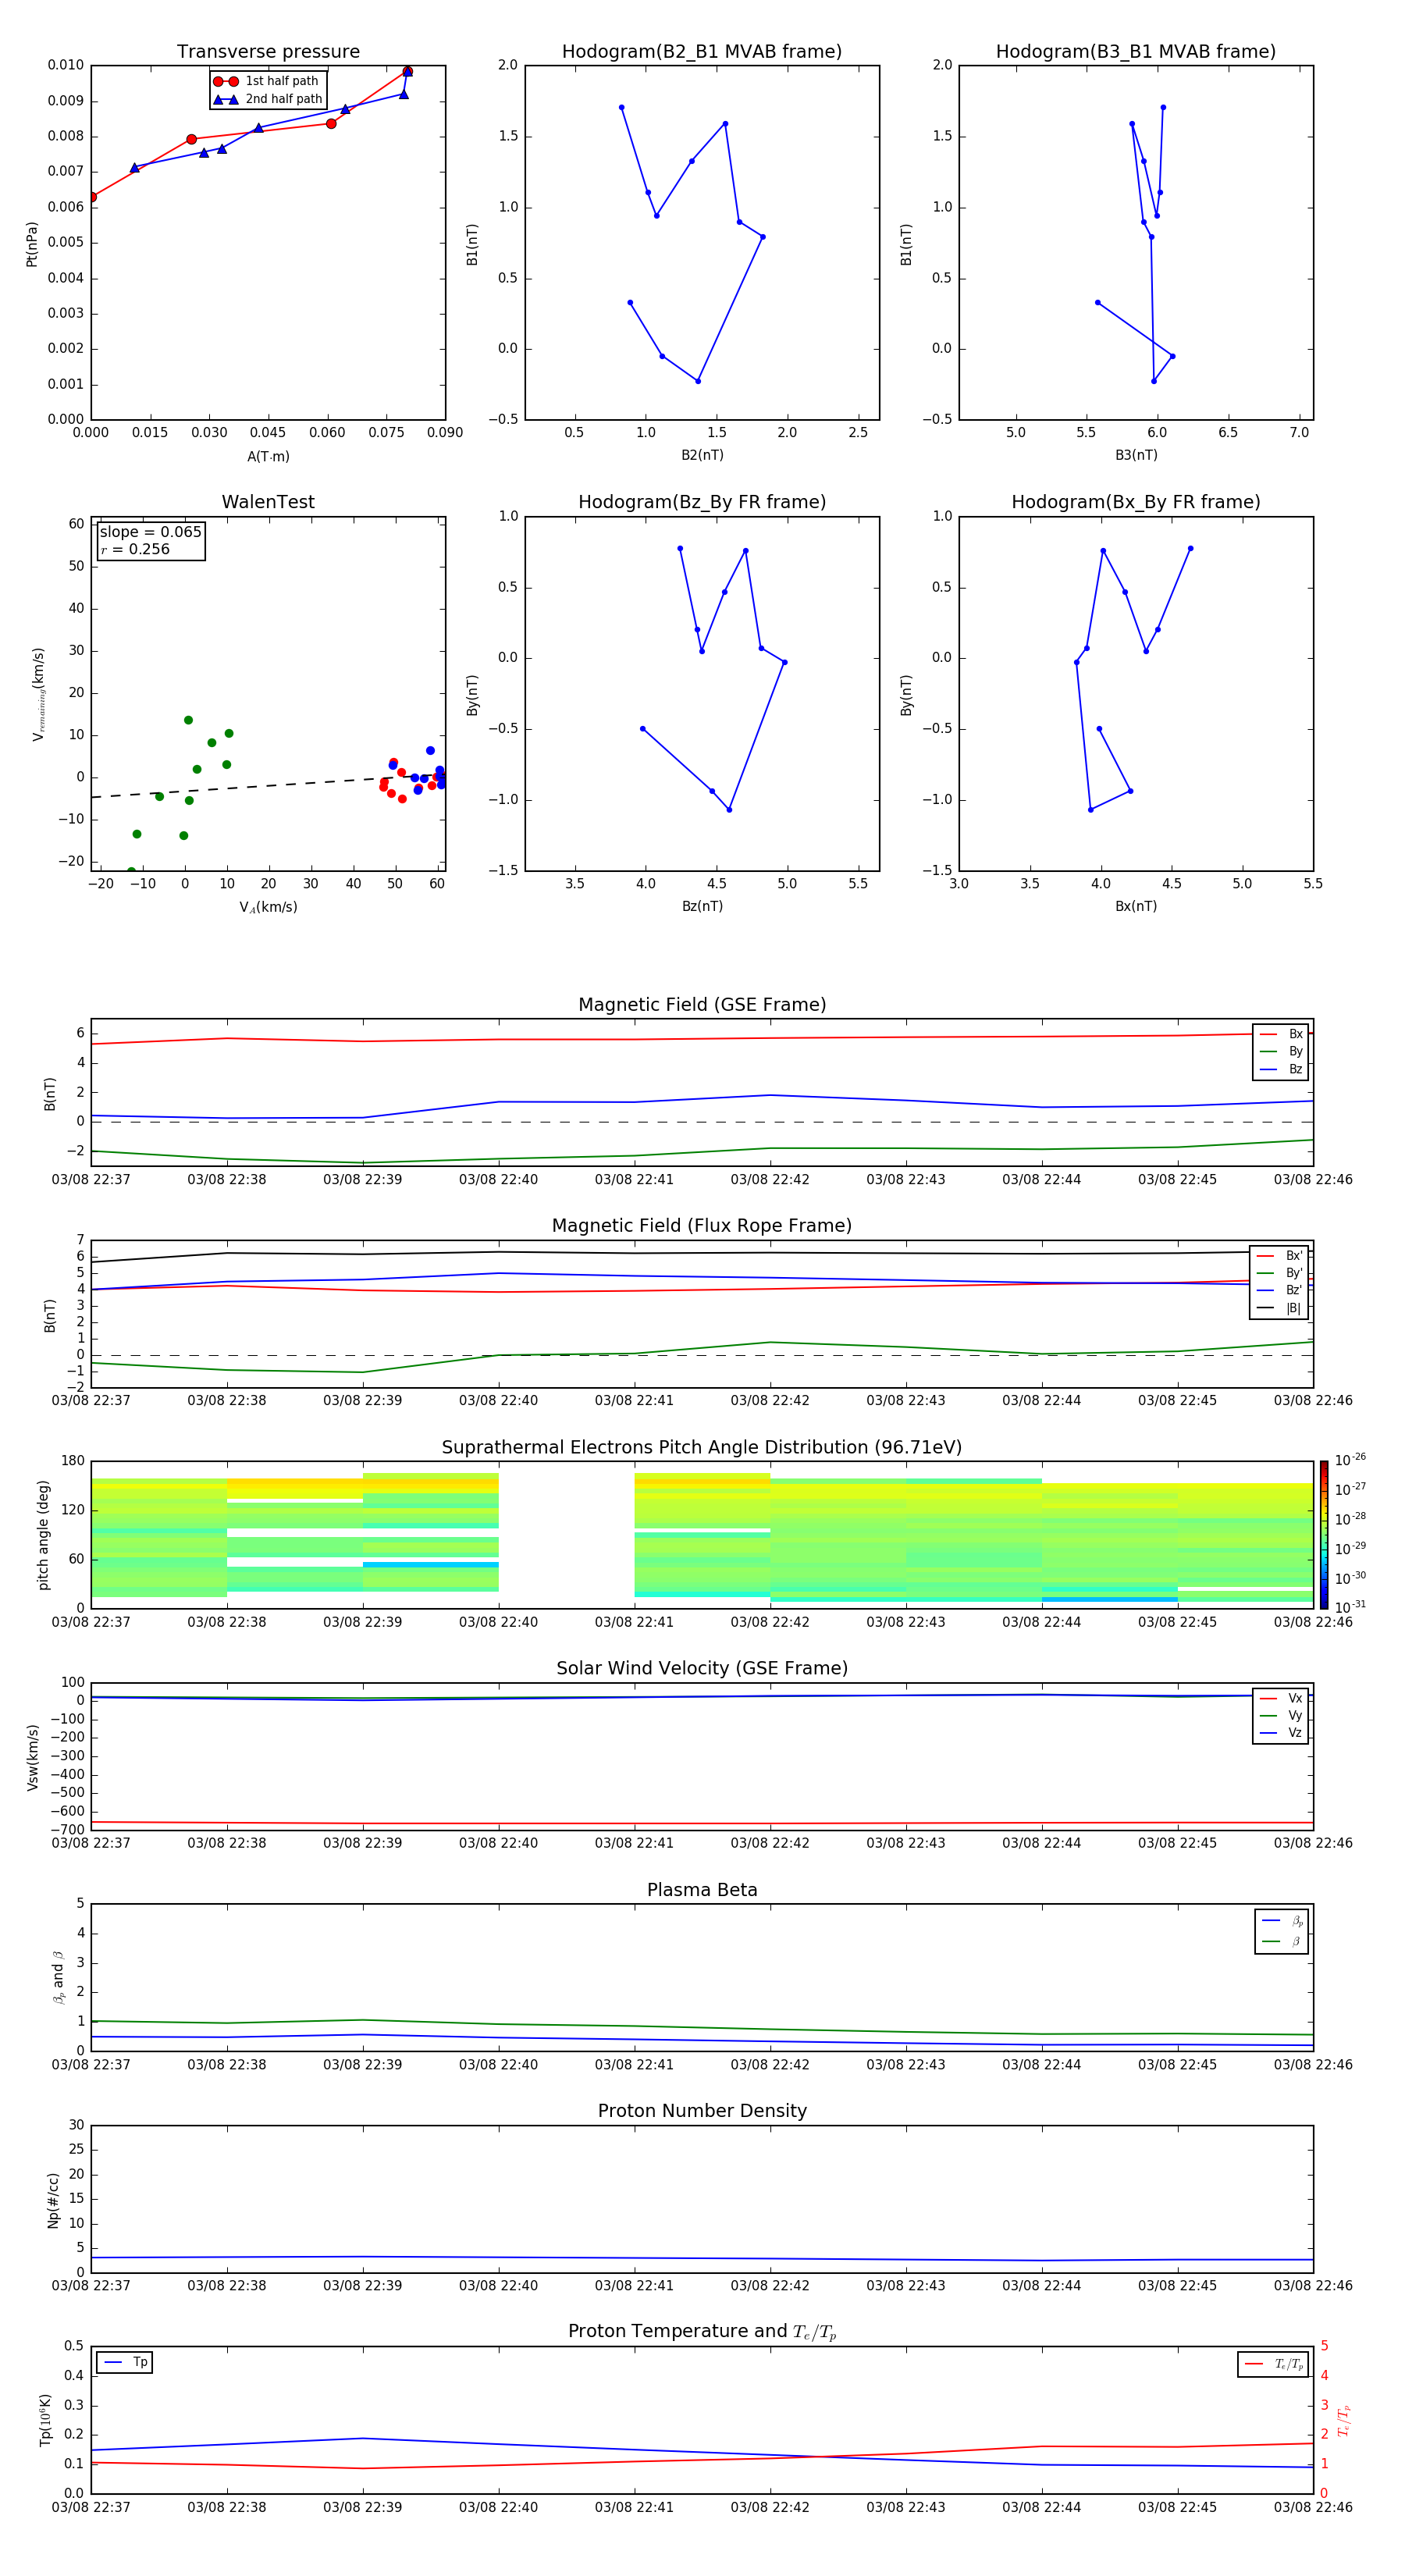Click the 'Transverse pressure' plot title
This screenshot has height=2576, width=1405.
pyautogui.click(x=268, y=52)
